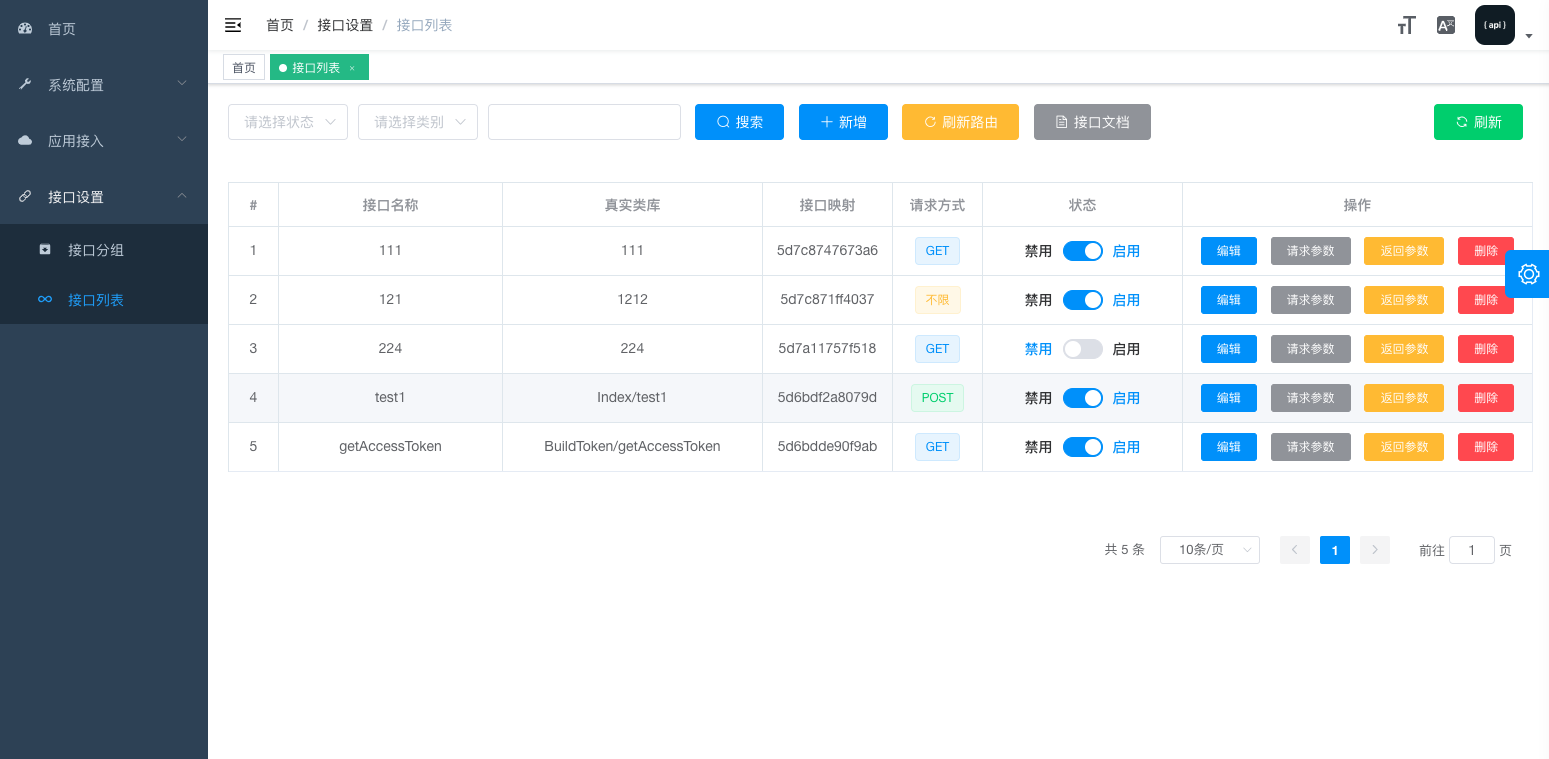Image resolution: width=1549 pixels, height=759 pixels.
Task: Click pagination page 1 button
Action: pyautogui.click(x=1335, y=550)
